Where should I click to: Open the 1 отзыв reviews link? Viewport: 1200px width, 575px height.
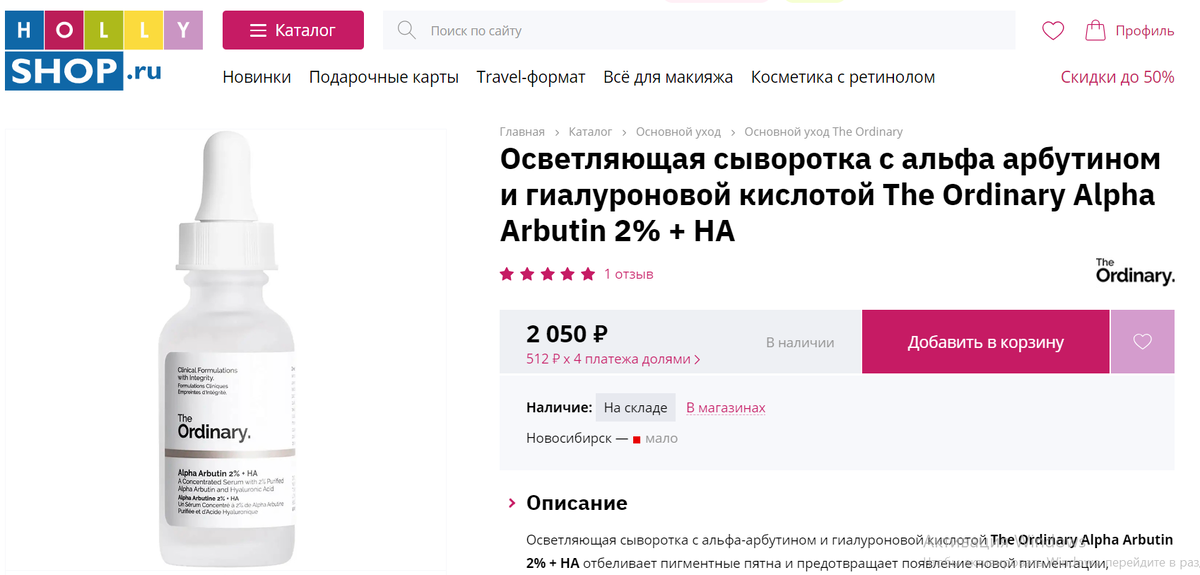click(x=628, y=274)
